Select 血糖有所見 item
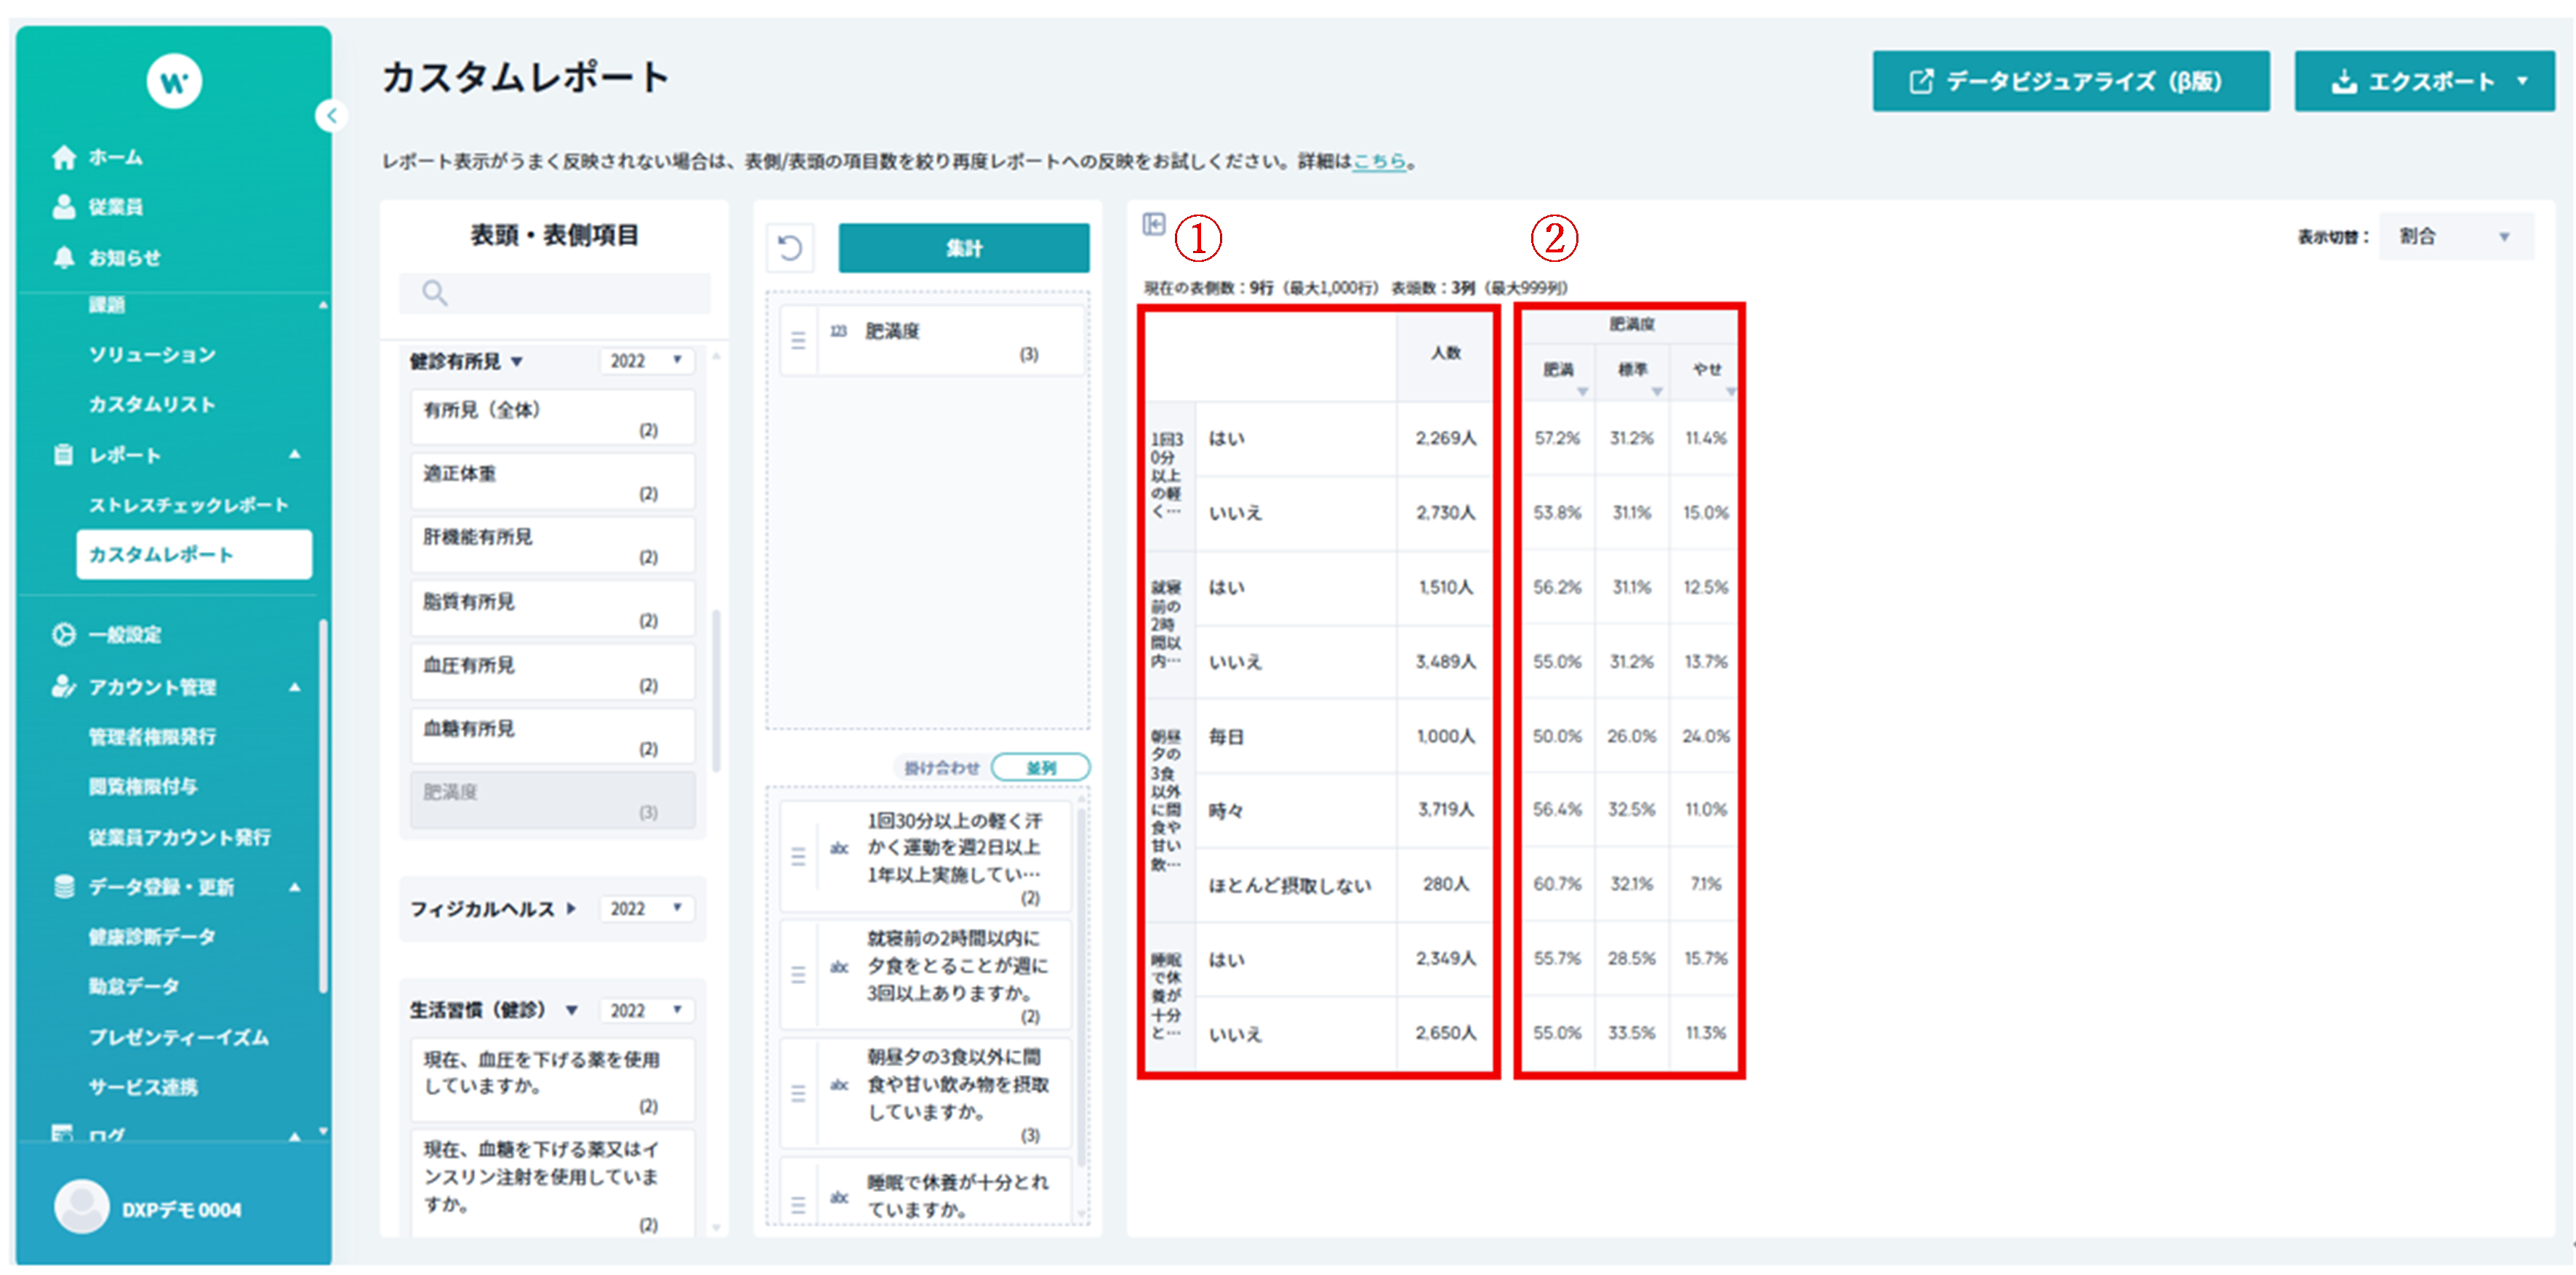The width and height of the screenshot is (2576, 1275). 552,737
